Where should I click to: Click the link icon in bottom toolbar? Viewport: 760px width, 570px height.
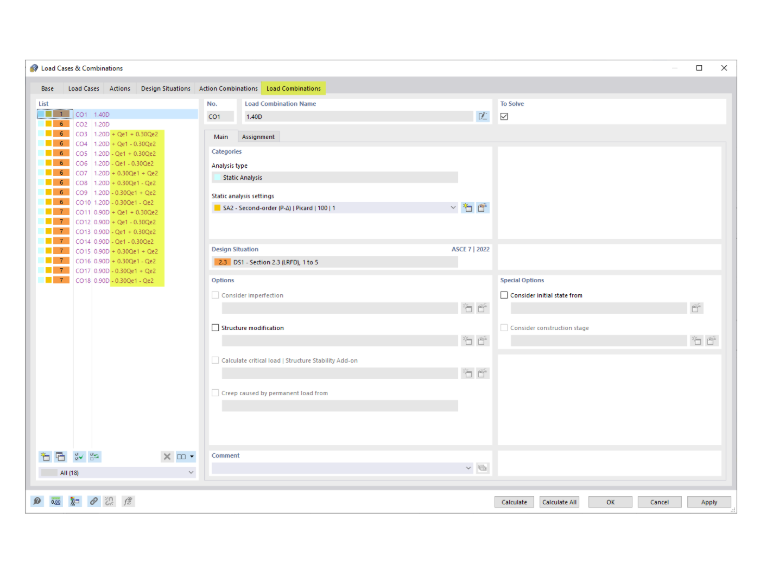point(94,501)
